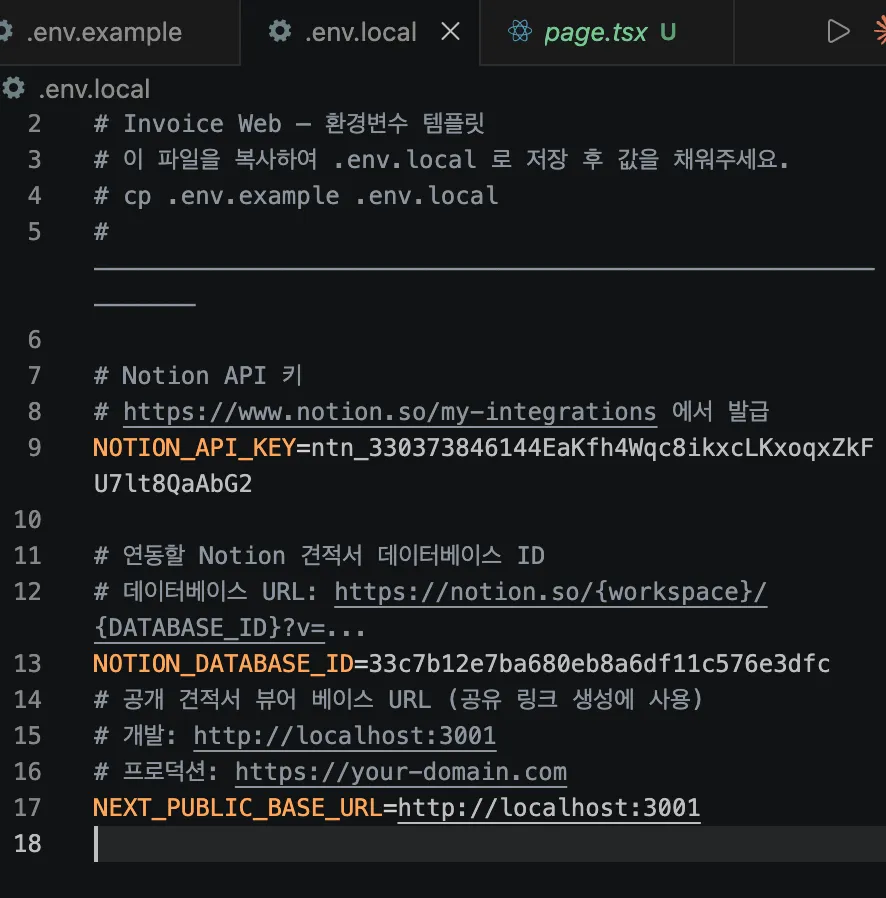Image resolution: width=886 pixels, height=898 pixels.
Task: Click the gear icon in the breadcrumb bar
Action: coord(13,89)
